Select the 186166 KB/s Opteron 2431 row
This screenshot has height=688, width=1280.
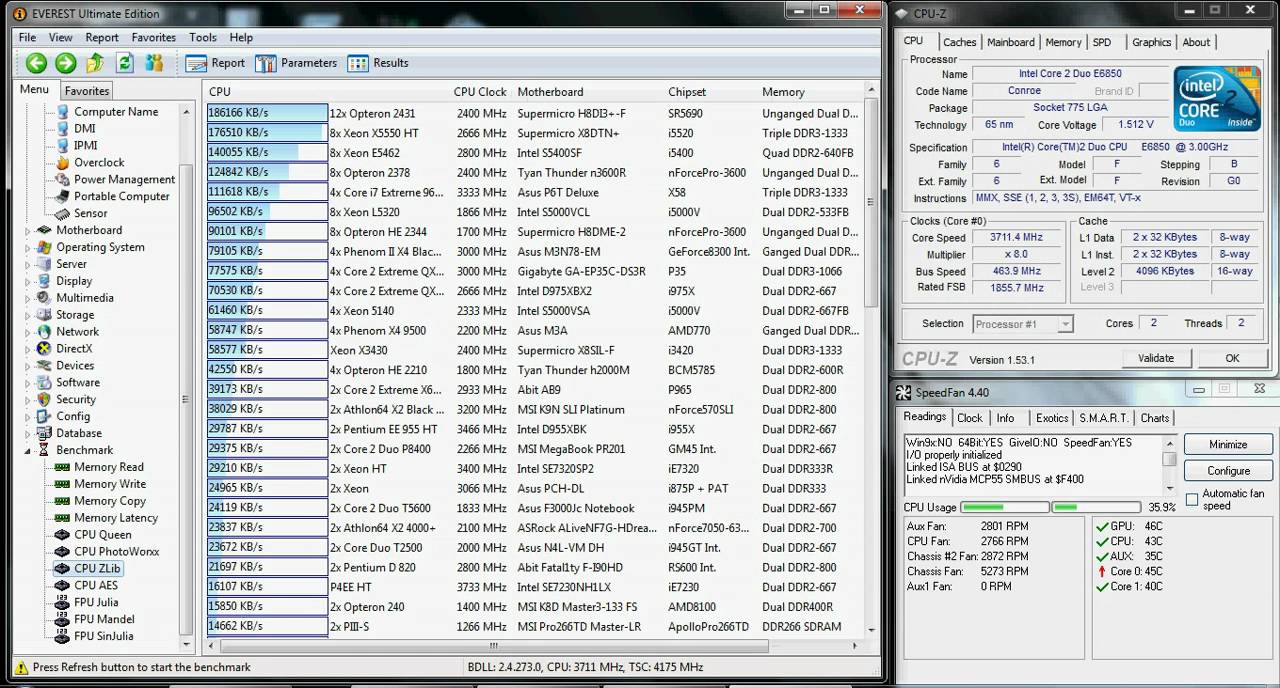tap(534, 113)
